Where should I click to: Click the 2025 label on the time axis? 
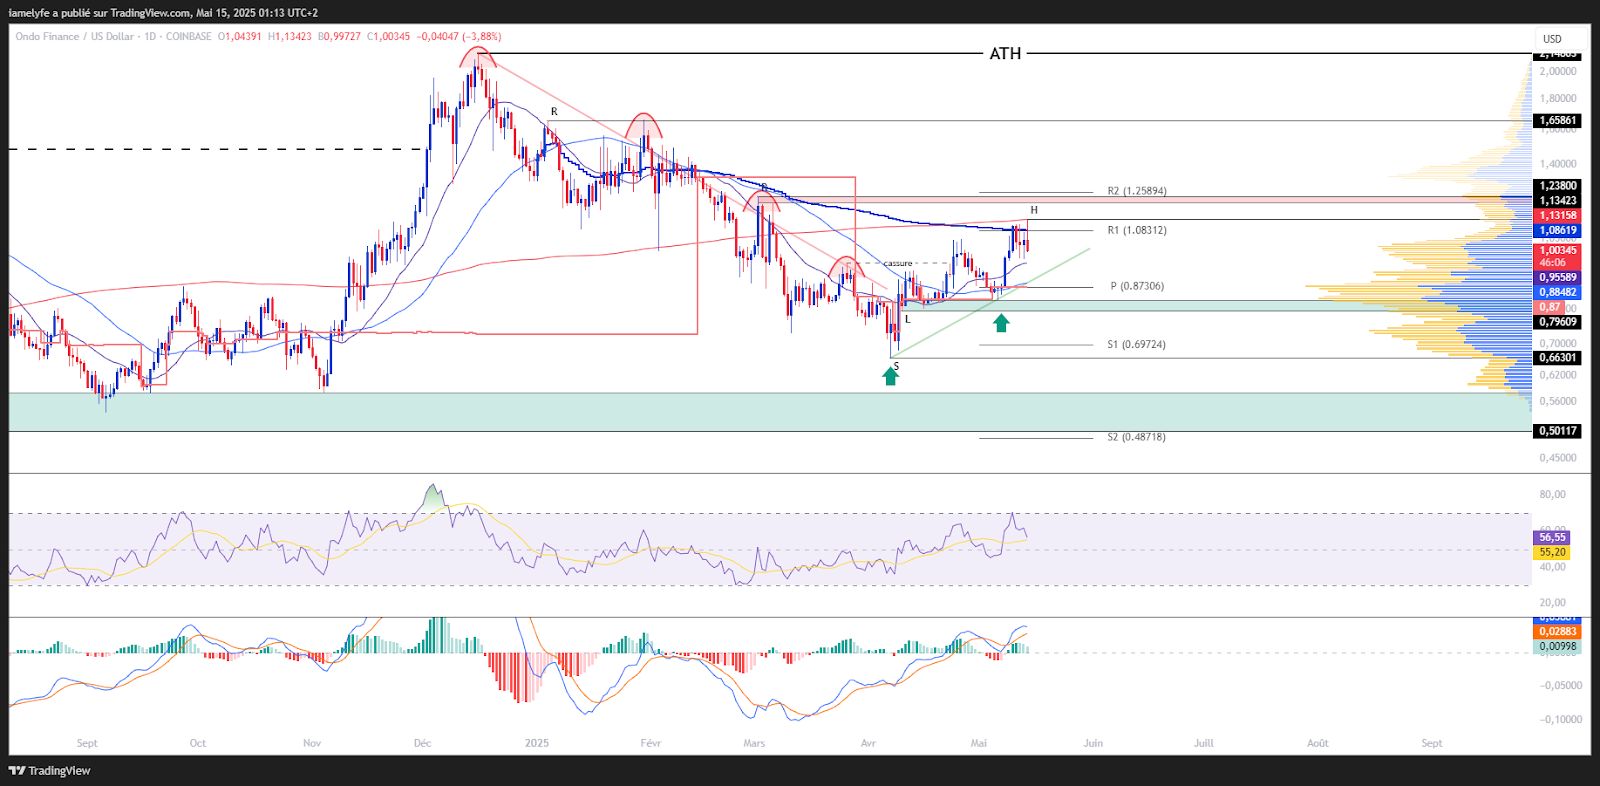tap(537, 743)
